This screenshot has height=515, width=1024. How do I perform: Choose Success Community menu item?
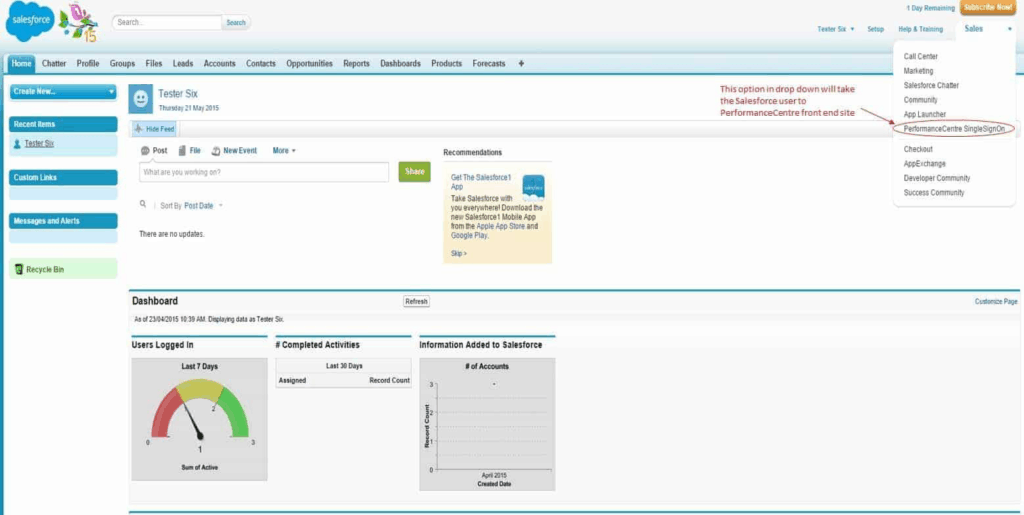(934, 193)
